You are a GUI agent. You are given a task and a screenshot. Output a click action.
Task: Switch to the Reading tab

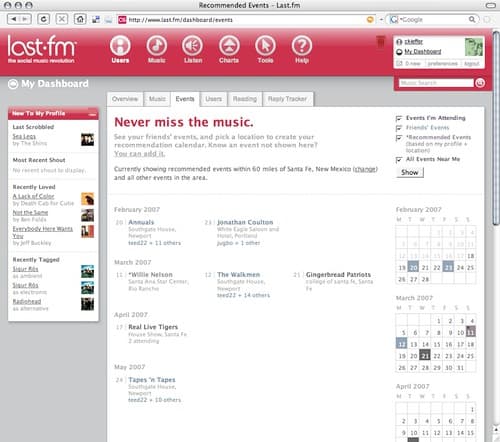coord(245,99)
